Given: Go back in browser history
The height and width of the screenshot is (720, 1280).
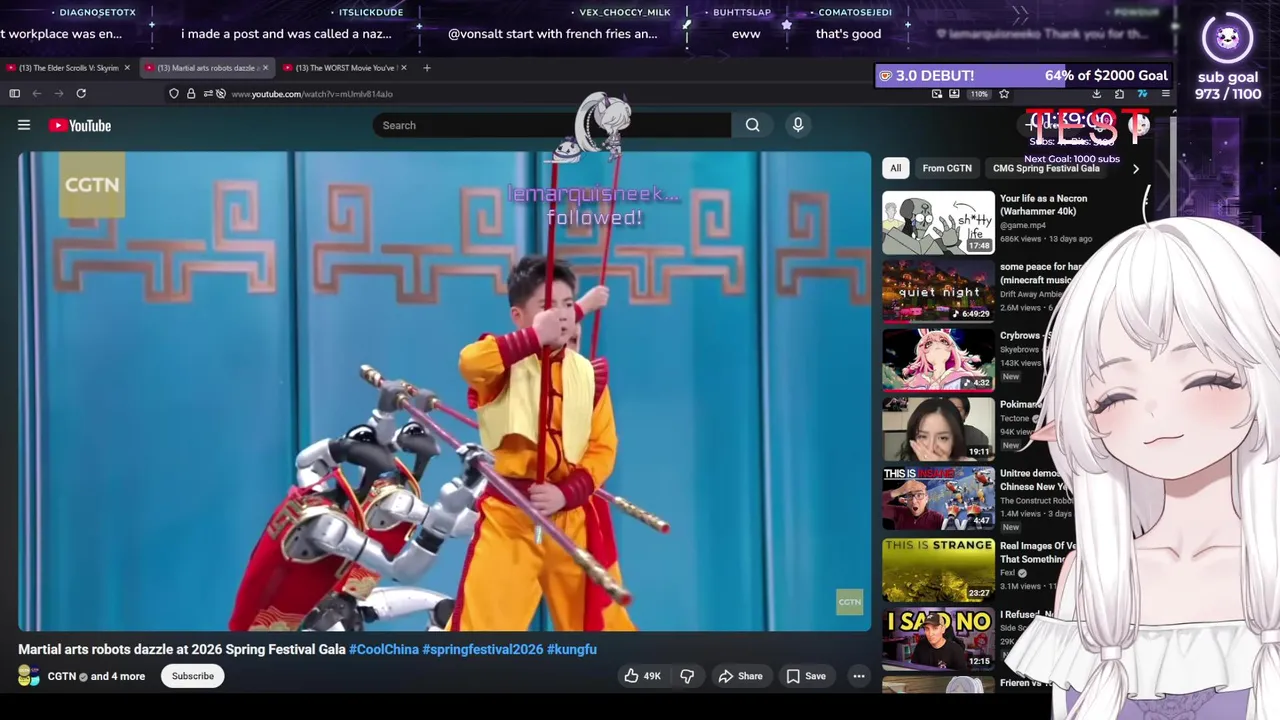Looking at the screenshot, I should pos(36,93).
